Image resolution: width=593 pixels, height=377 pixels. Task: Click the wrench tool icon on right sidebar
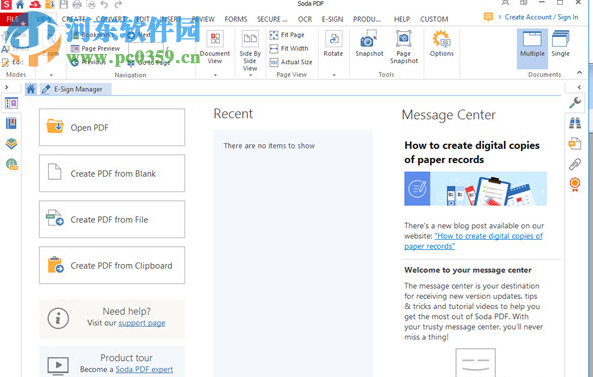pos(575,102)
